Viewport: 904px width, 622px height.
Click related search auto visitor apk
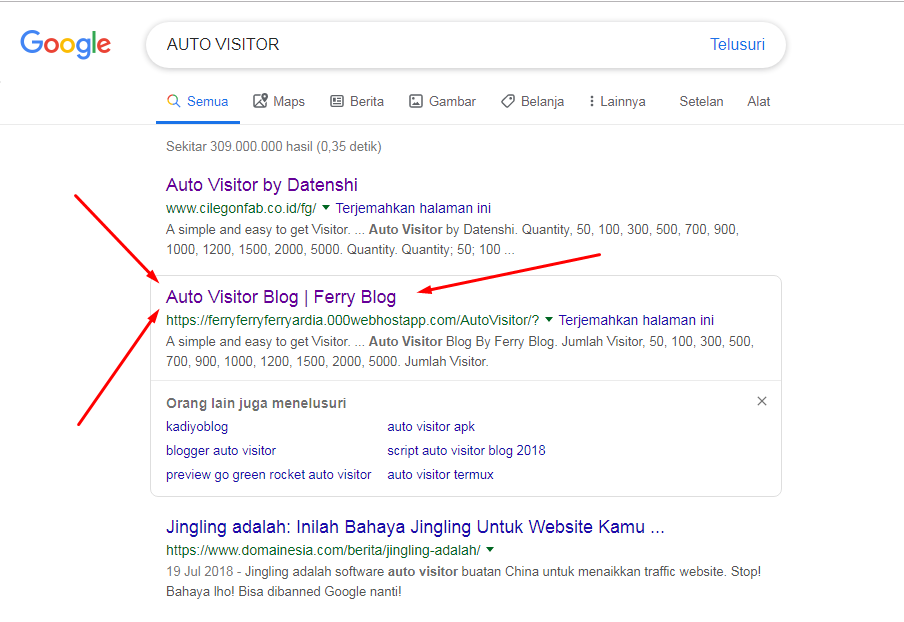coord(431,427)
